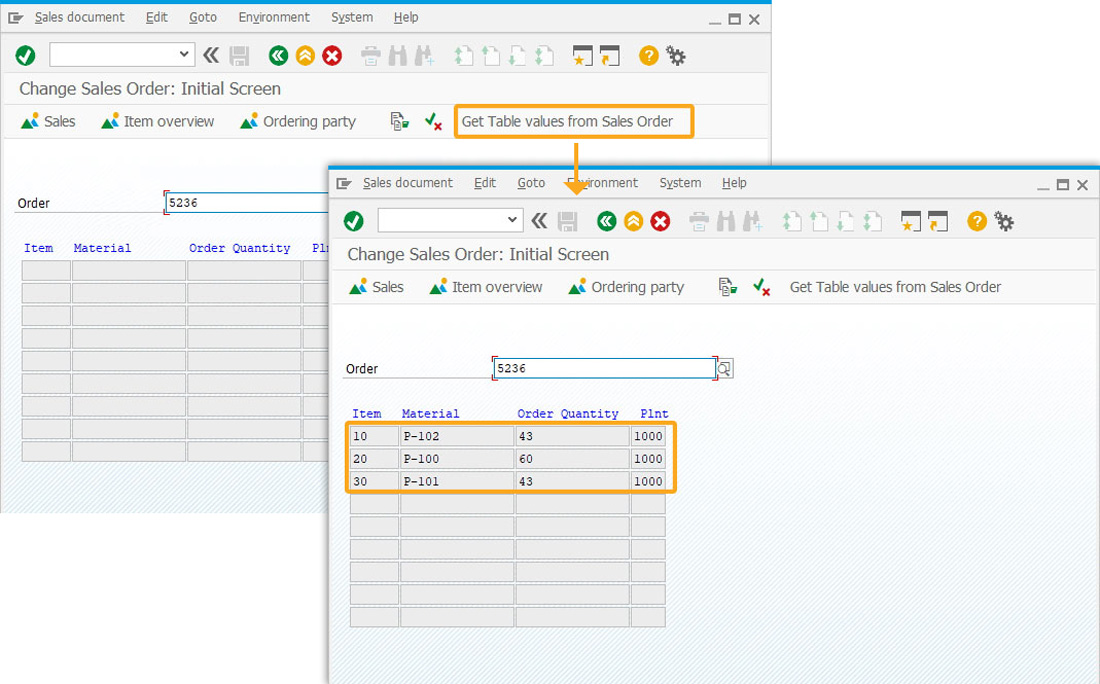Select Item cell 10
This screenshot has height=684, width=1100.
[375, 436]
